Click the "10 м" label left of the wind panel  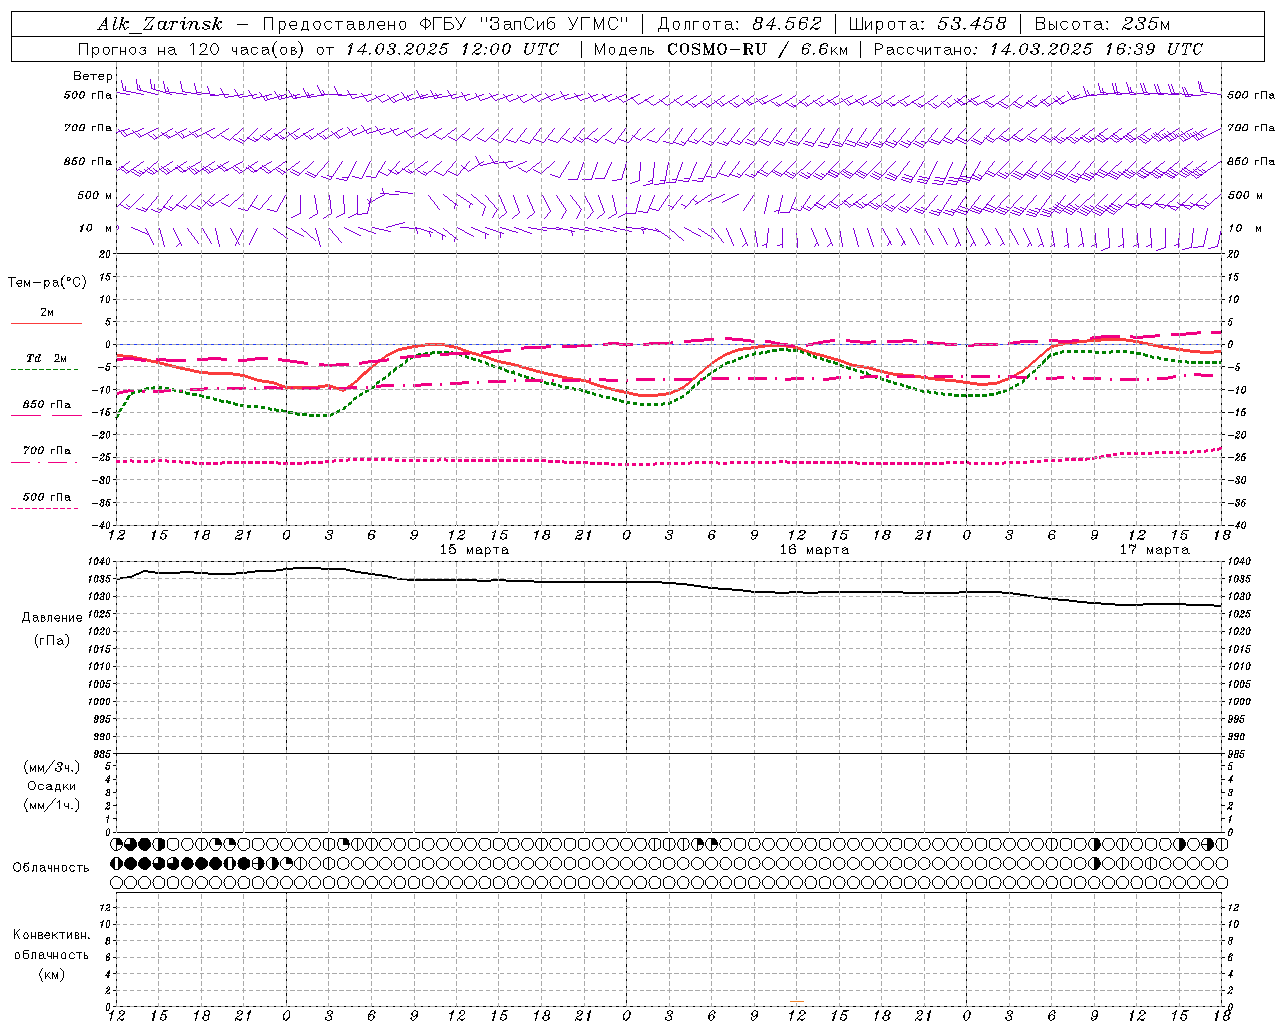[96, 228]
